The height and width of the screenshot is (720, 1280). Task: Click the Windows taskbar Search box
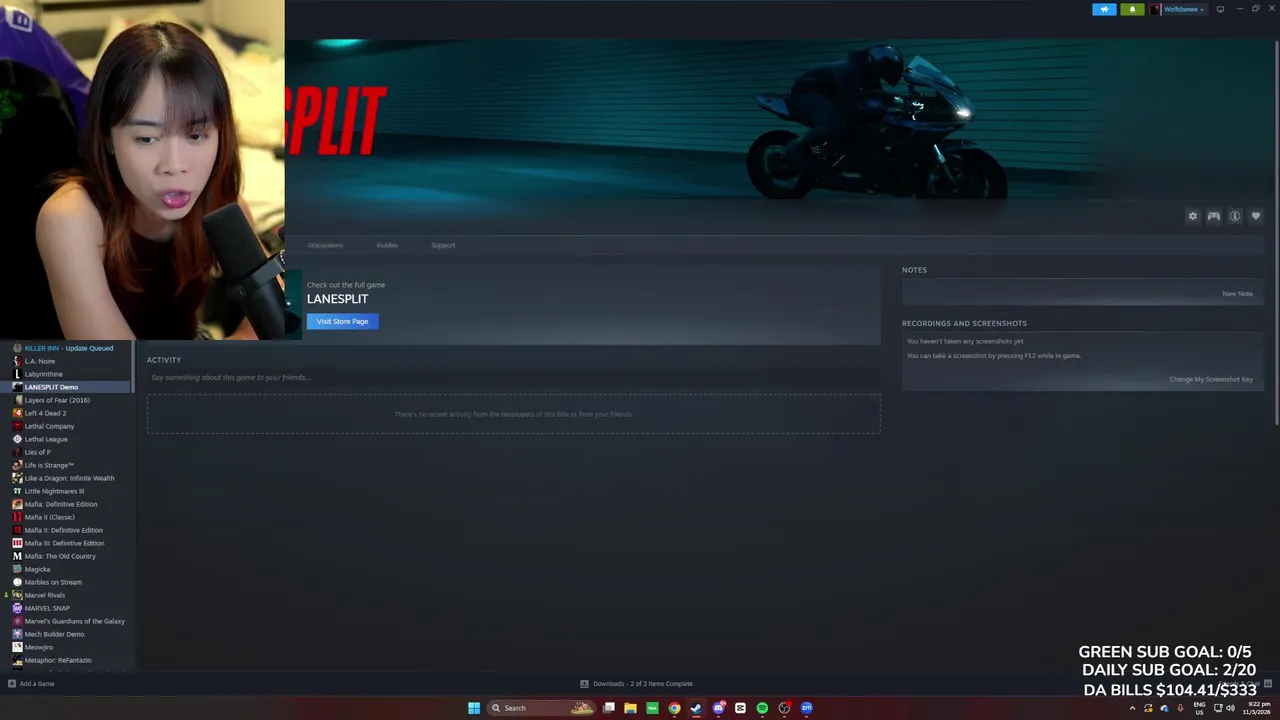[x=540, y=708]
